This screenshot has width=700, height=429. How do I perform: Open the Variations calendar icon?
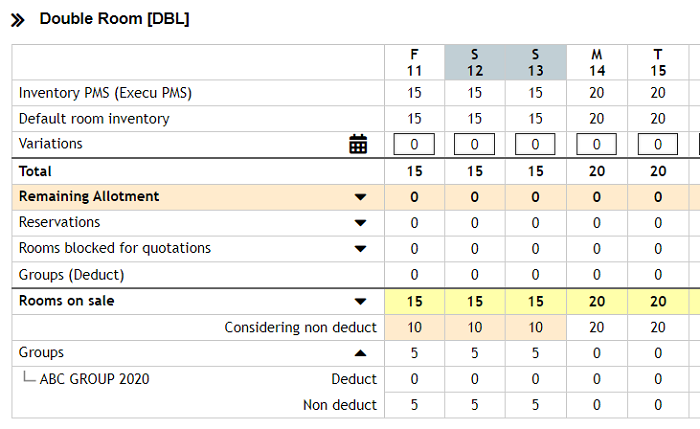(x=358, y=144)
